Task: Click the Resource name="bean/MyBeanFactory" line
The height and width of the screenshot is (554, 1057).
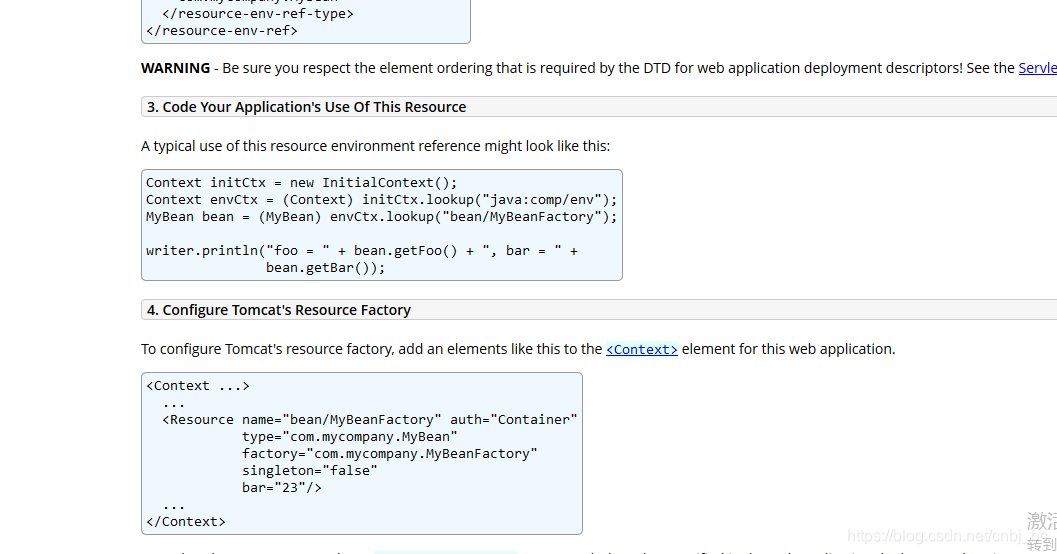Action: [370, 419]
